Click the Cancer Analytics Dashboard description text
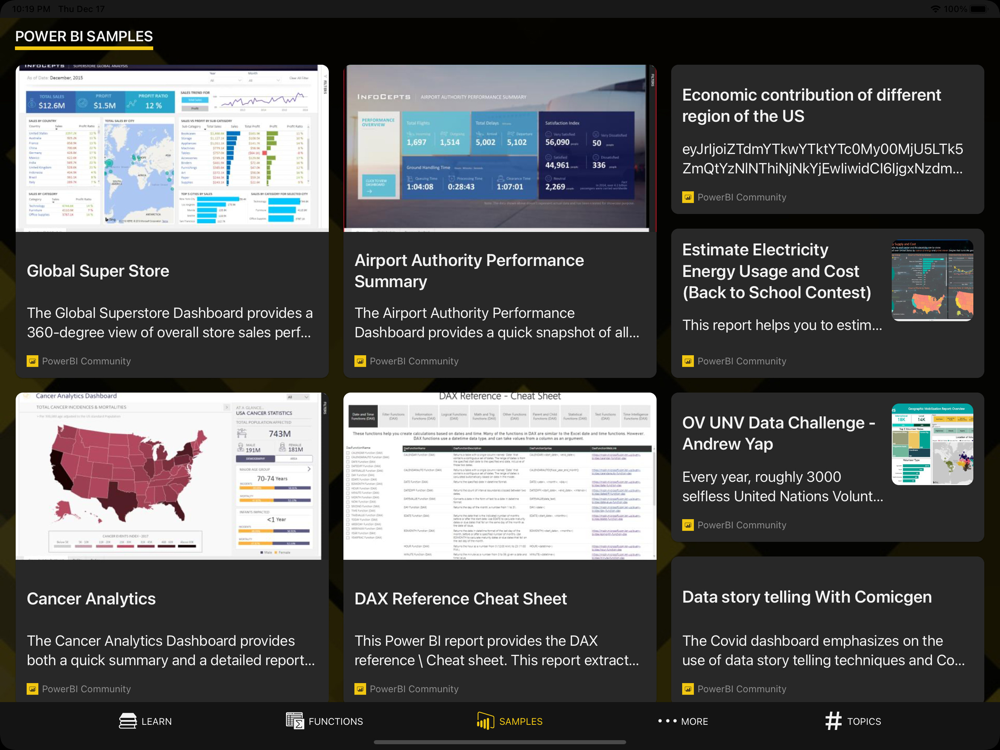The image size is (1000, 750). (171, 651)
